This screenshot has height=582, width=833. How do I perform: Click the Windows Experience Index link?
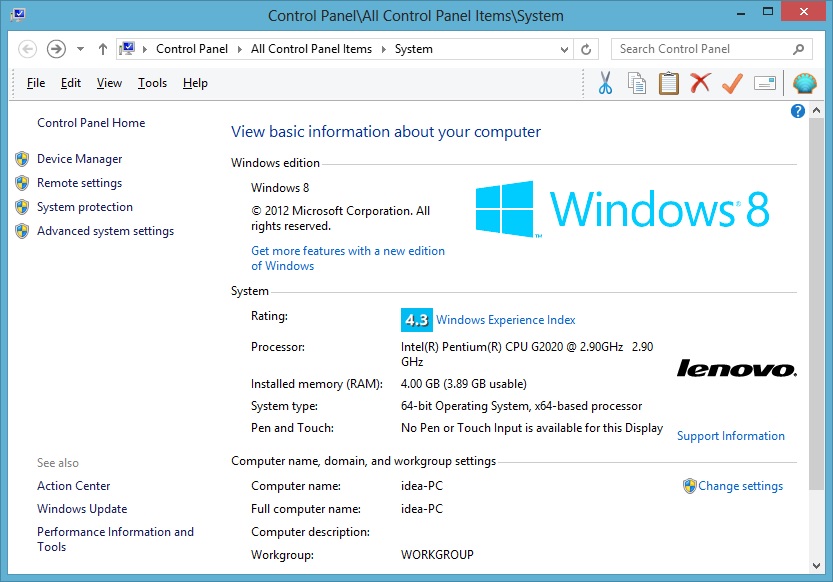[x=505, y=320]
